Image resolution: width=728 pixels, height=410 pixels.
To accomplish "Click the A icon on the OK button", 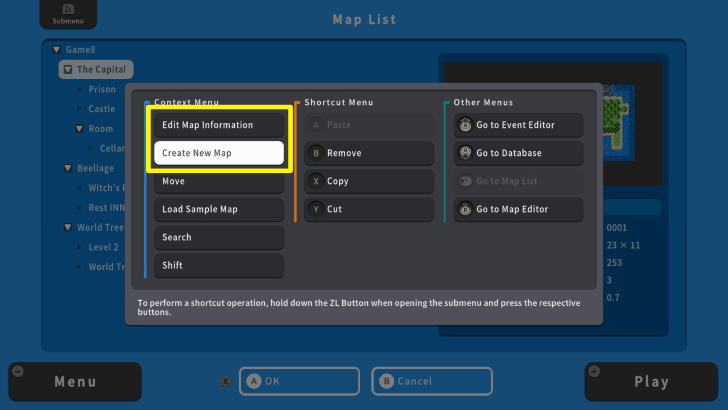I will 254,381.
